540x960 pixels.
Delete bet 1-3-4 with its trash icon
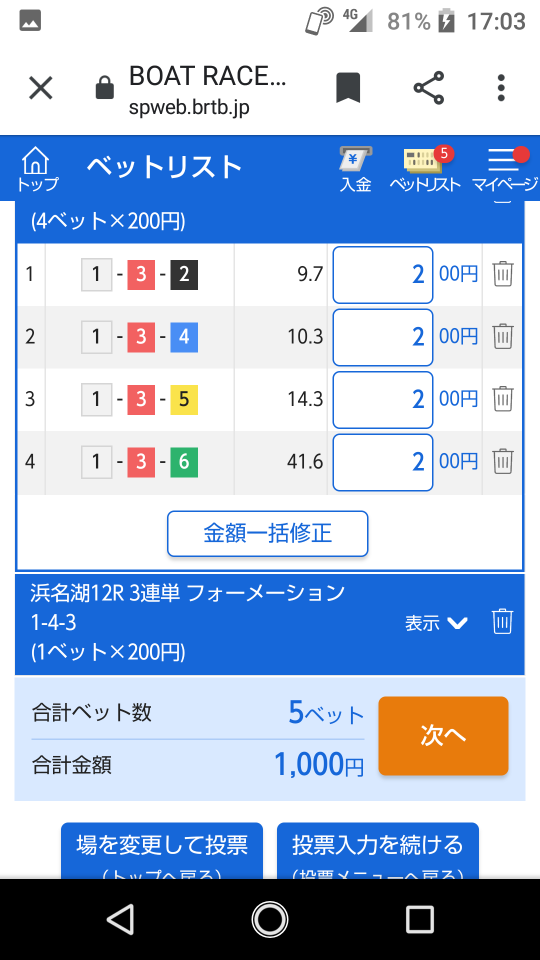[x=503, y=336]
